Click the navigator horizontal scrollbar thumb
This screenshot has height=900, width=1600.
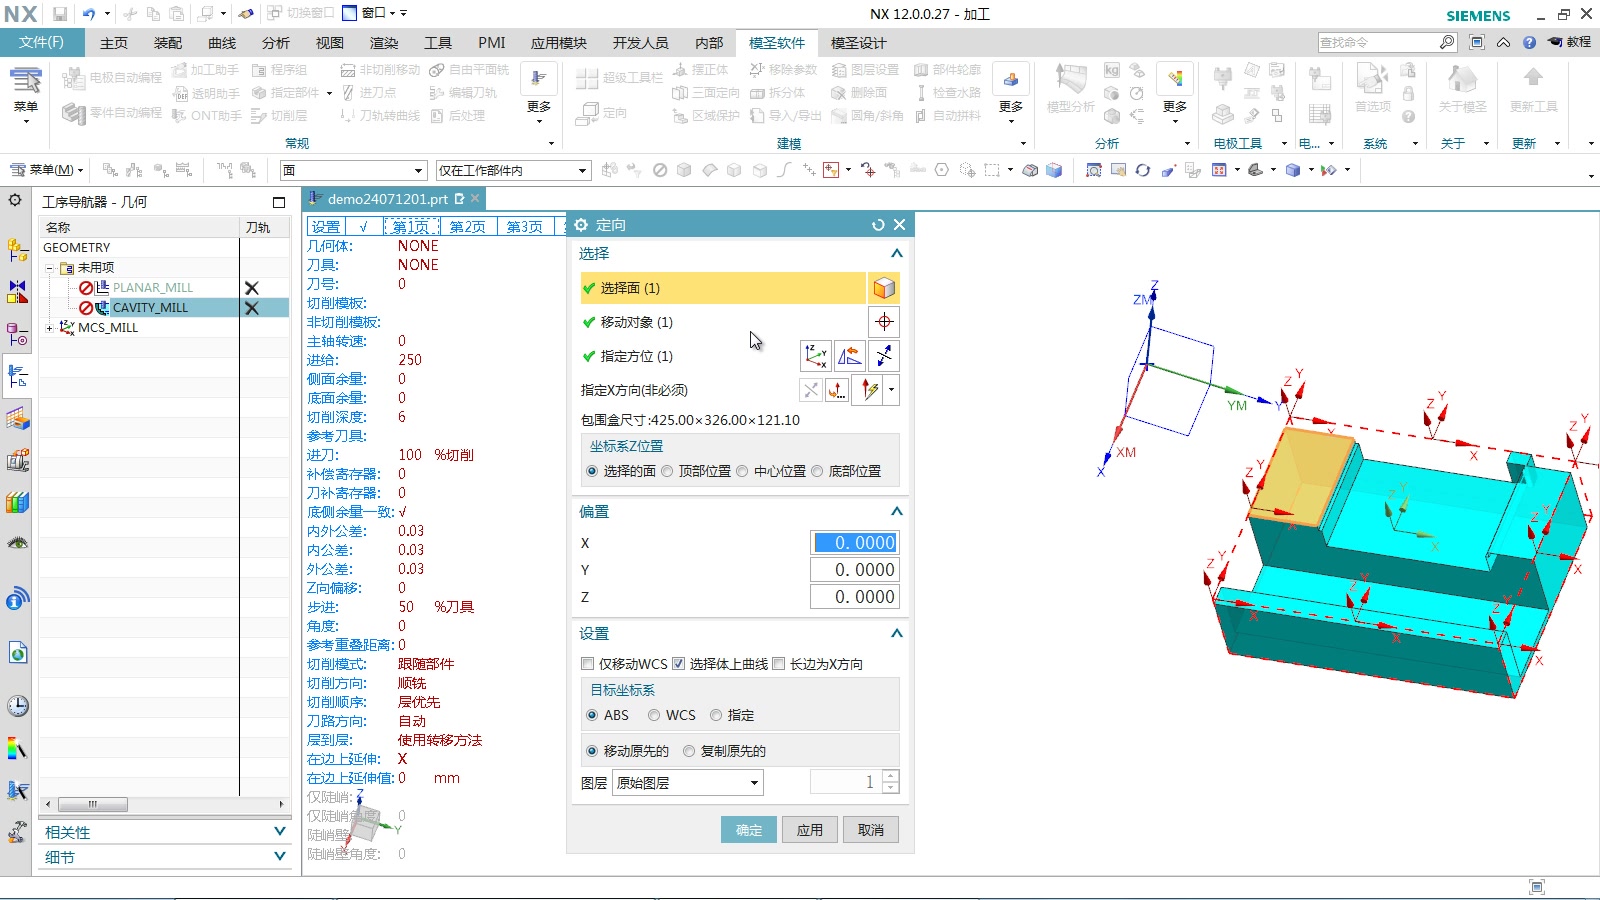pyautogui.click(x=92, y=804)
